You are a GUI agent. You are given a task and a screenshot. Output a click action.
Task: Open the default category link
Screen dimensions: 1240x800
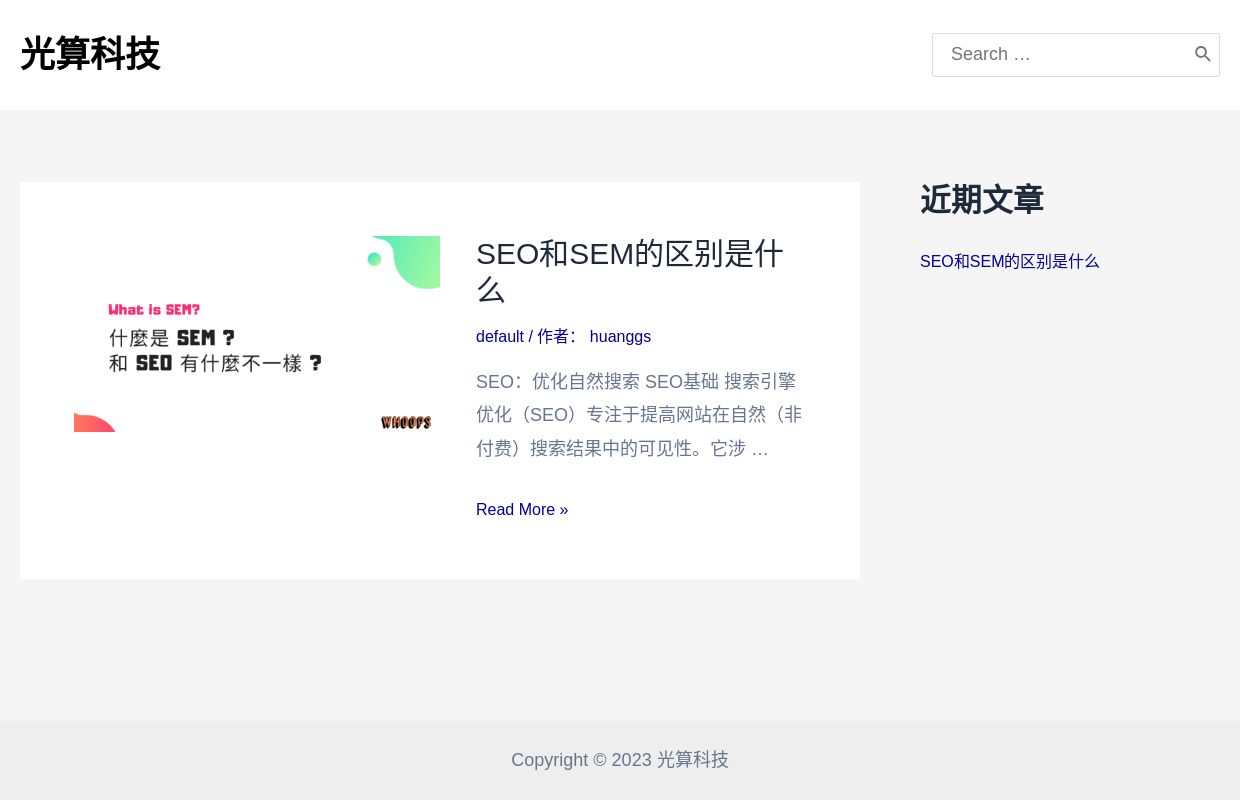click(500, 336)
